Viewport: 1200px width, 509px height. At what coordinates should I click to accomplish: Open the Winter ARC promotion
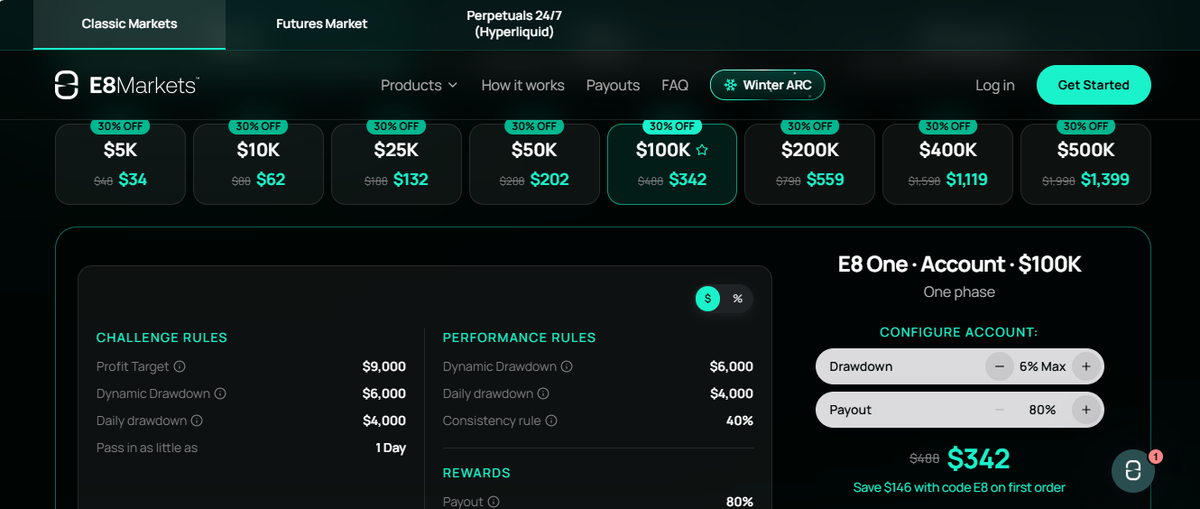(768, 85)
